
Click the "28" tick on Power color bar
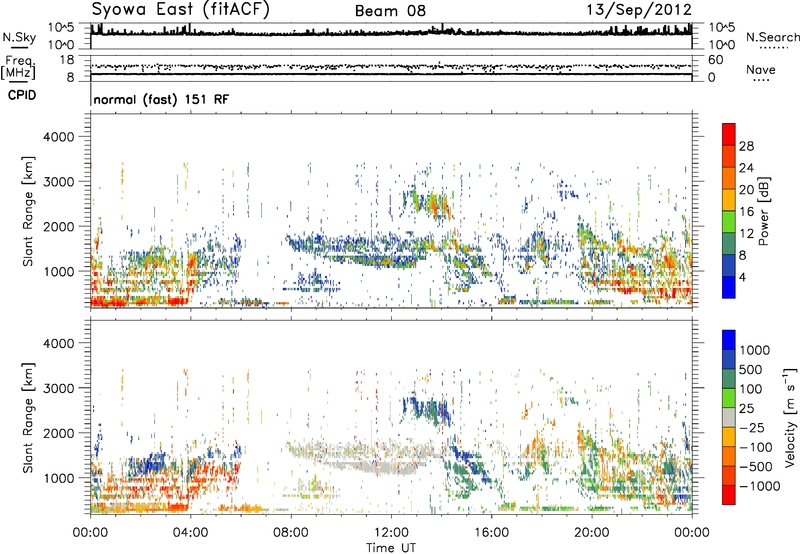point(746,146)
